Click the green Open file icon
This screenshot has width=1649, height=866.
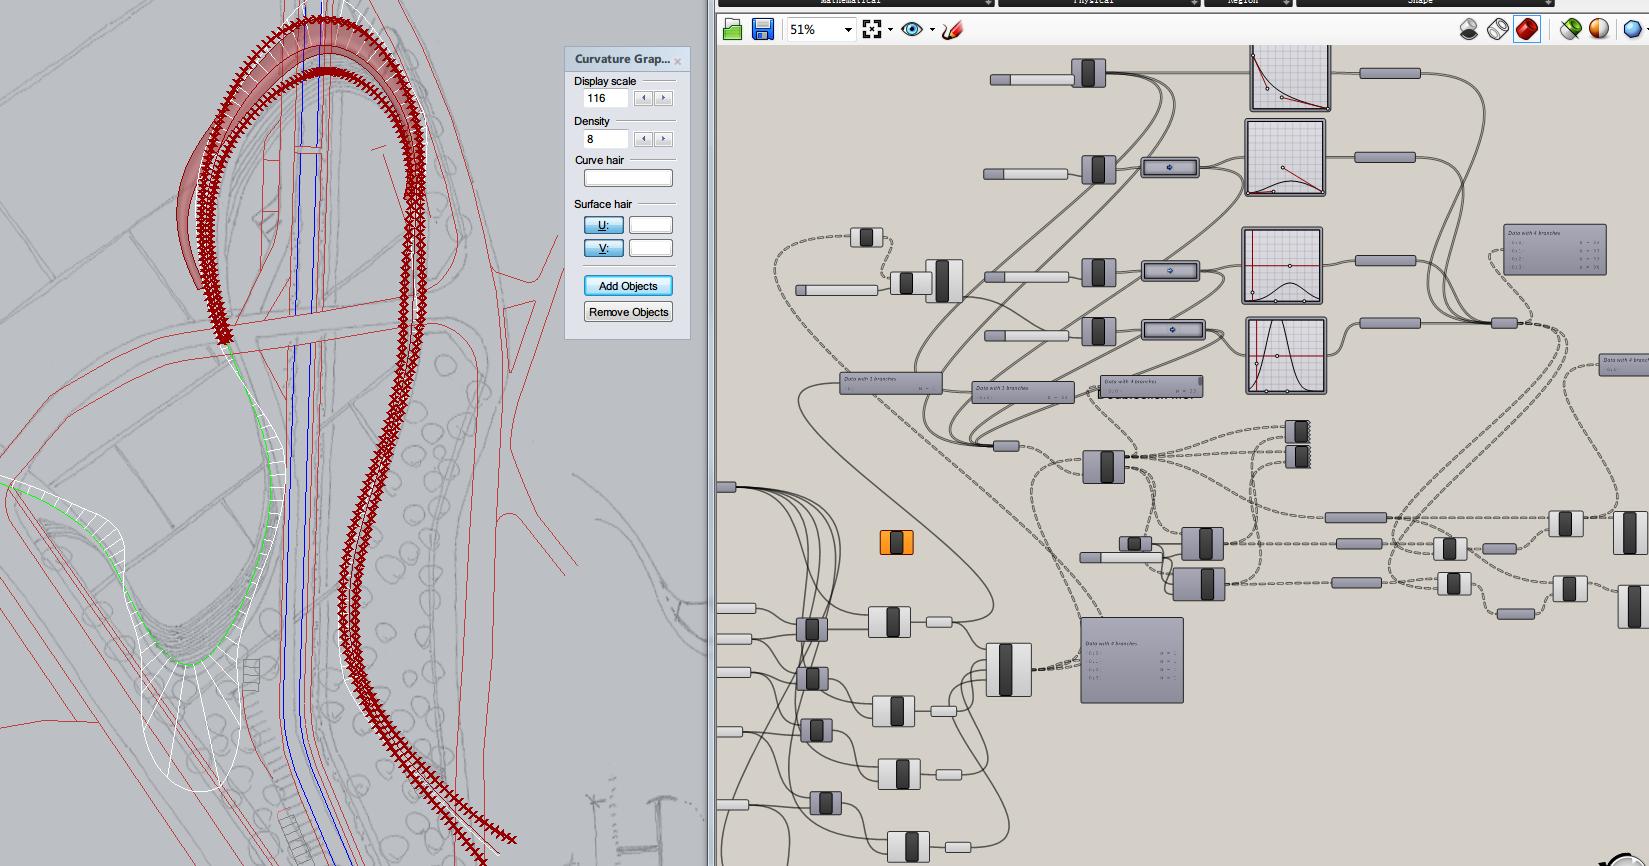point(732,30)
